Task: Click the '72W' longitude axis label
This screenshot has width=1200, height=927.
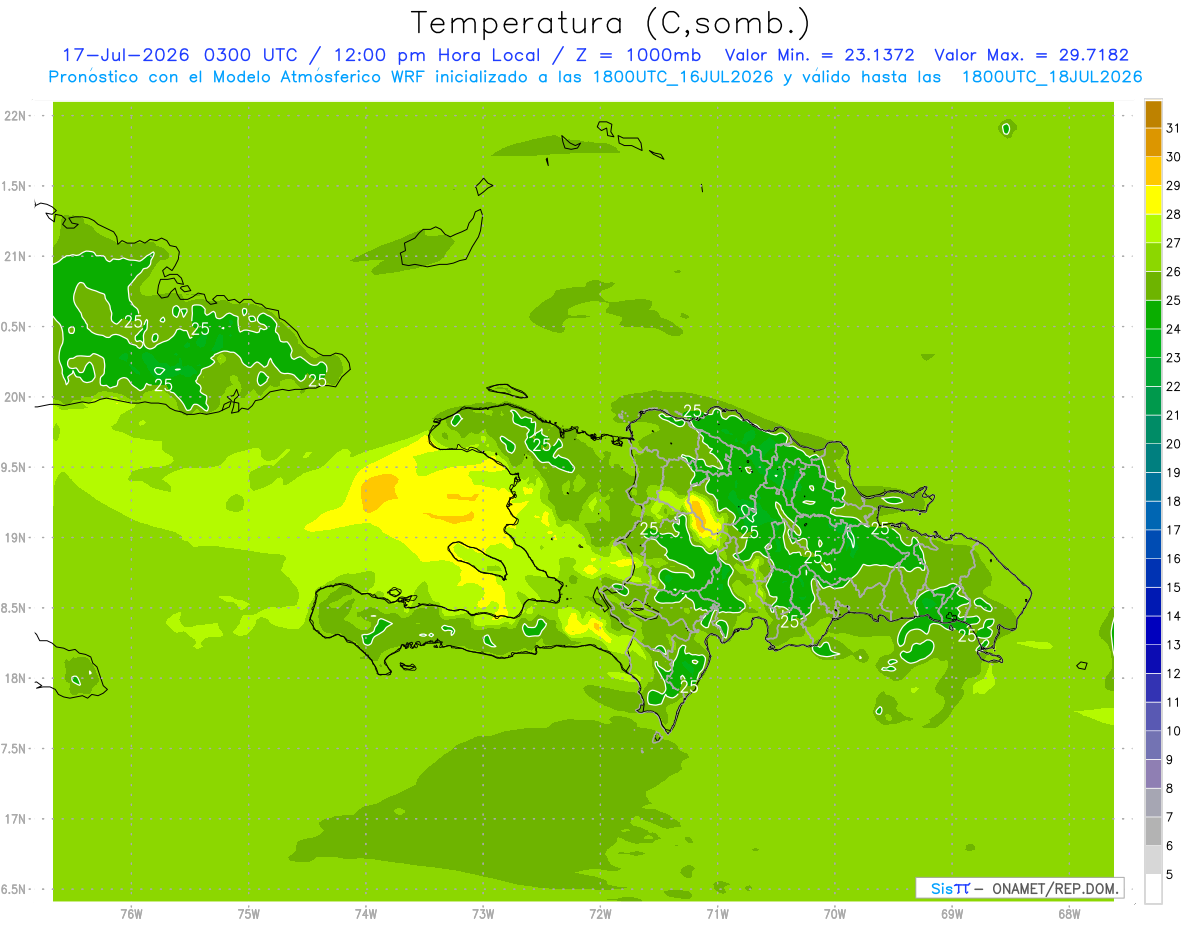Action: tap(600, 913)
